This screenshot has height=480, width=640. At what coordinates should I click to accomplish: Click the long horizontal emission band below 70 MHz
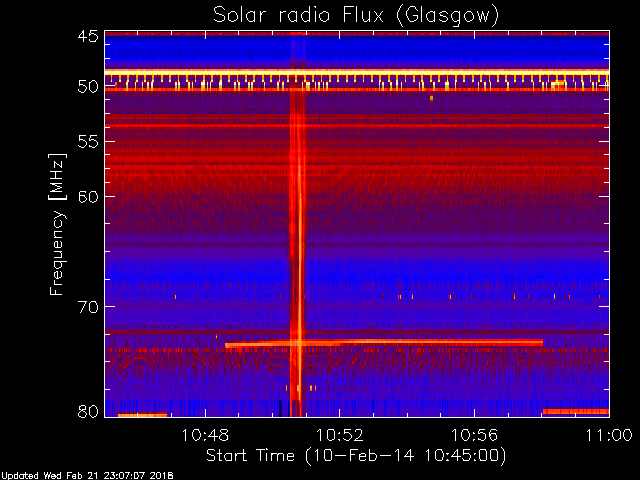(384, 343)
